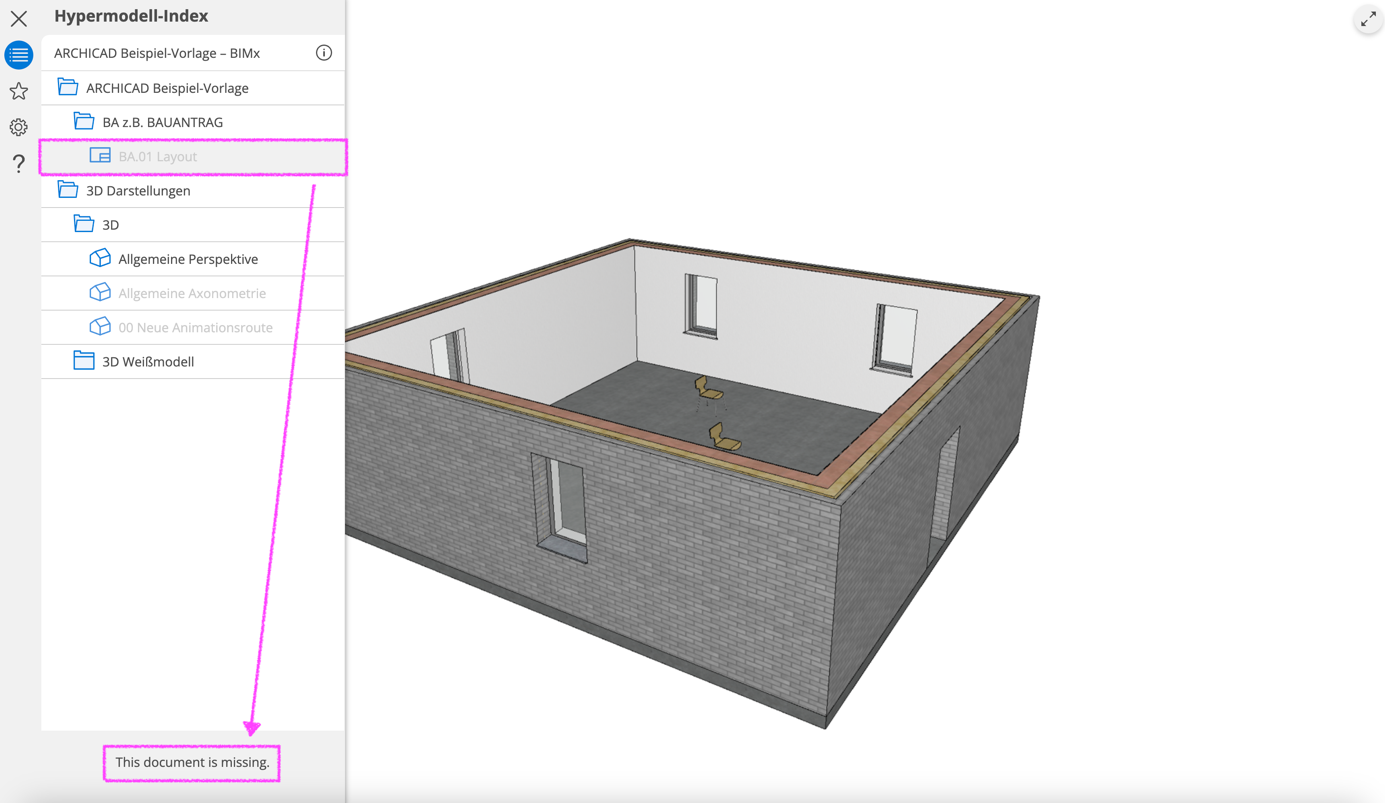Select the blue index list icon
Viewport: 1385px width, 803px height.
point(19,55)
